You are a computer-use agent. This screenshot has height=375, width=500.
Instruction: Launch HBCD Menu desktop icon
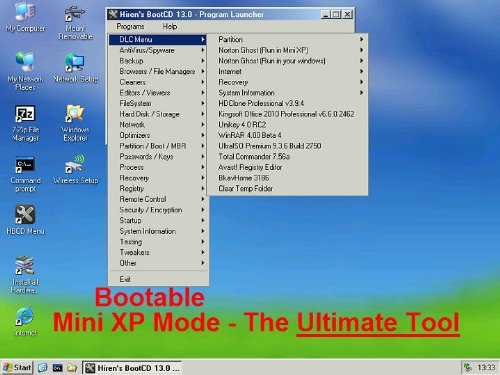pos(25,220)
